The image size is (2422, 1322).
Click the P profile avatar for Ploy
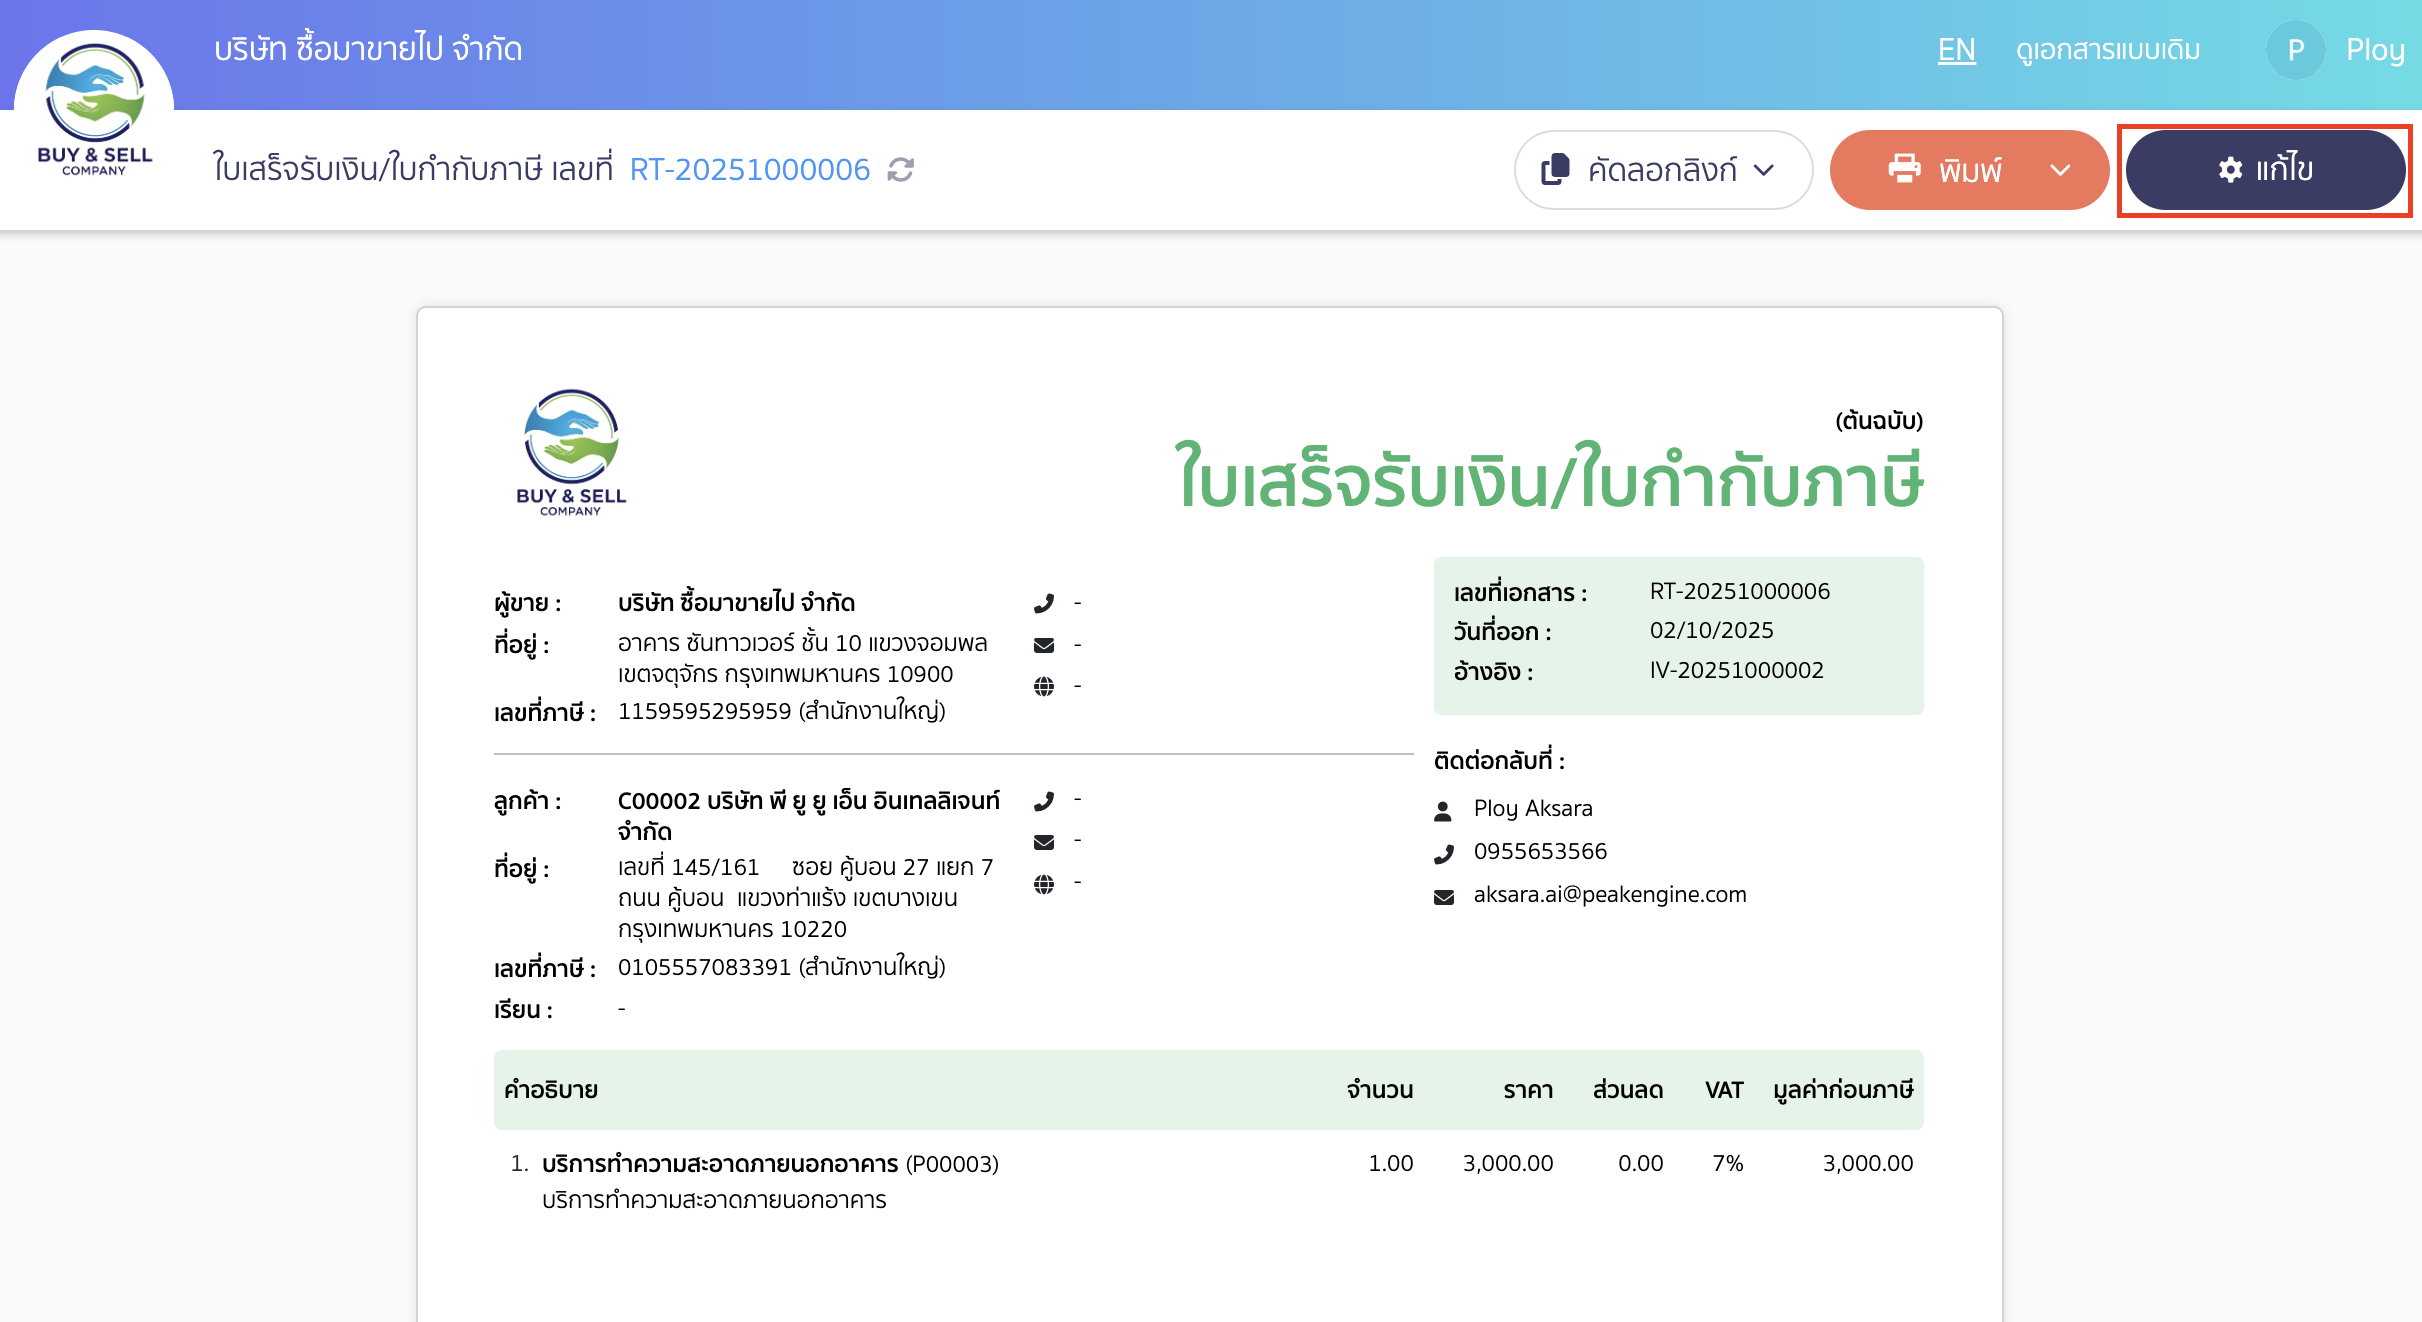click(x=2295, y=49)
